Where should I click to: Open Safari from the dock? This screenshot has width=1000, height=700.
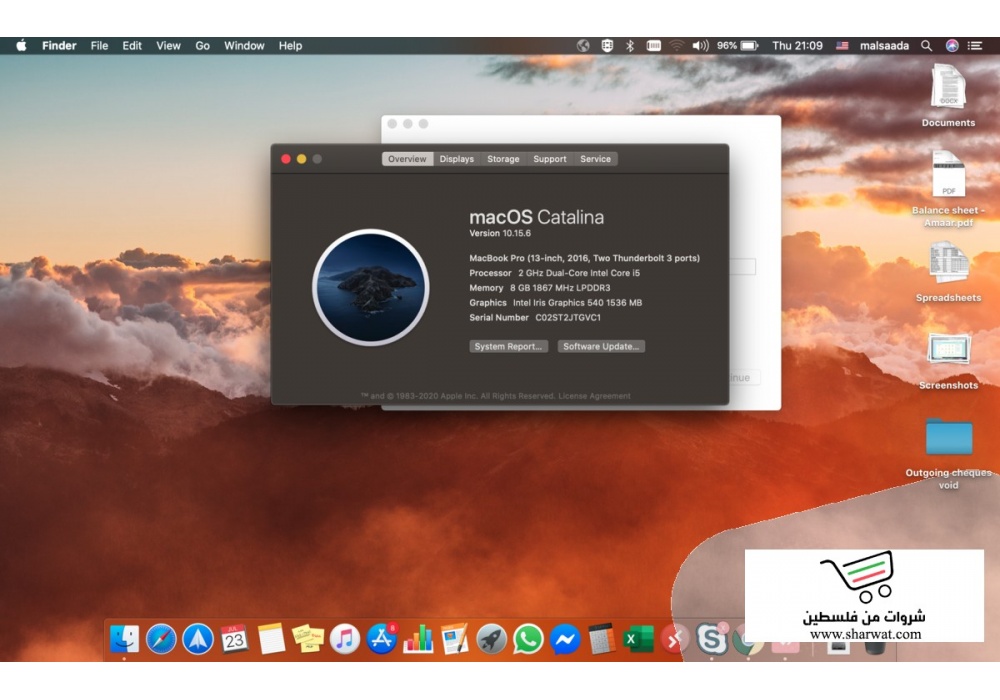[x=161, y=638]
